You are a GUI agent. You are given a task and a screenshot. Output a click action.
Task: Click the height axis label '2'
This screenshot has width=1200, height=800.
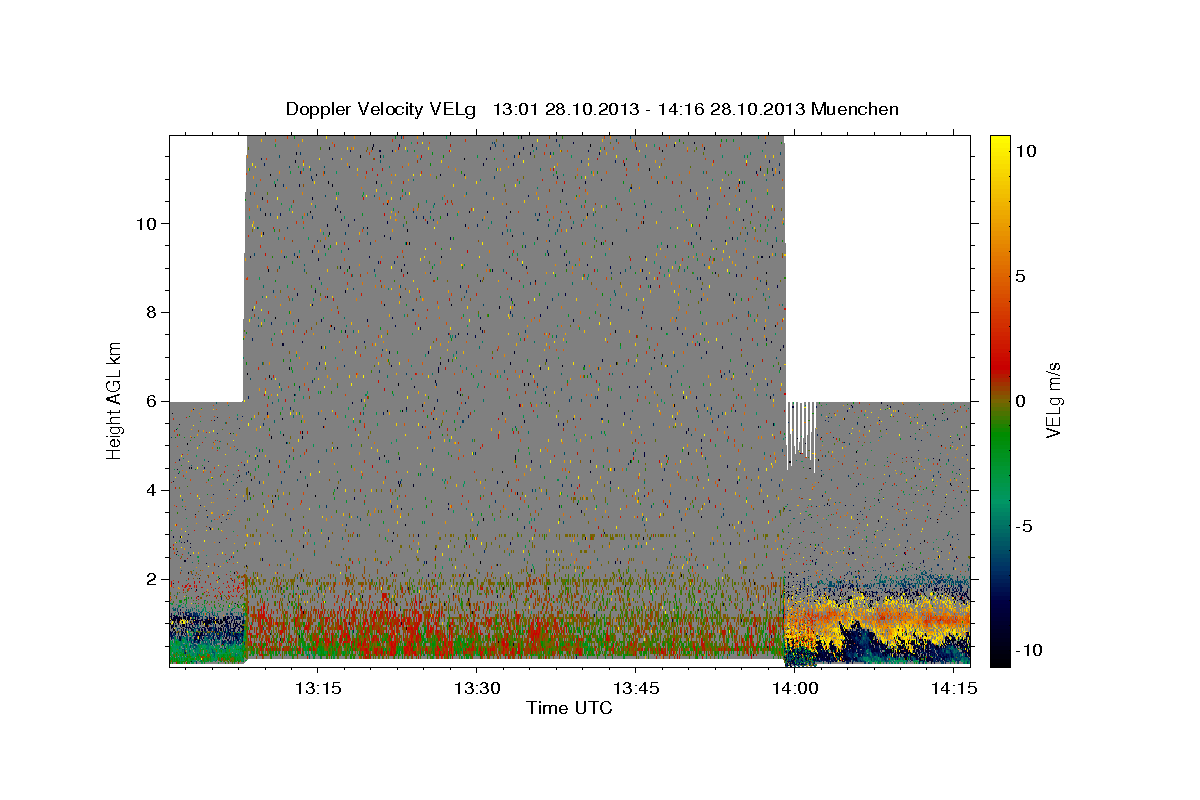(150, 579)
